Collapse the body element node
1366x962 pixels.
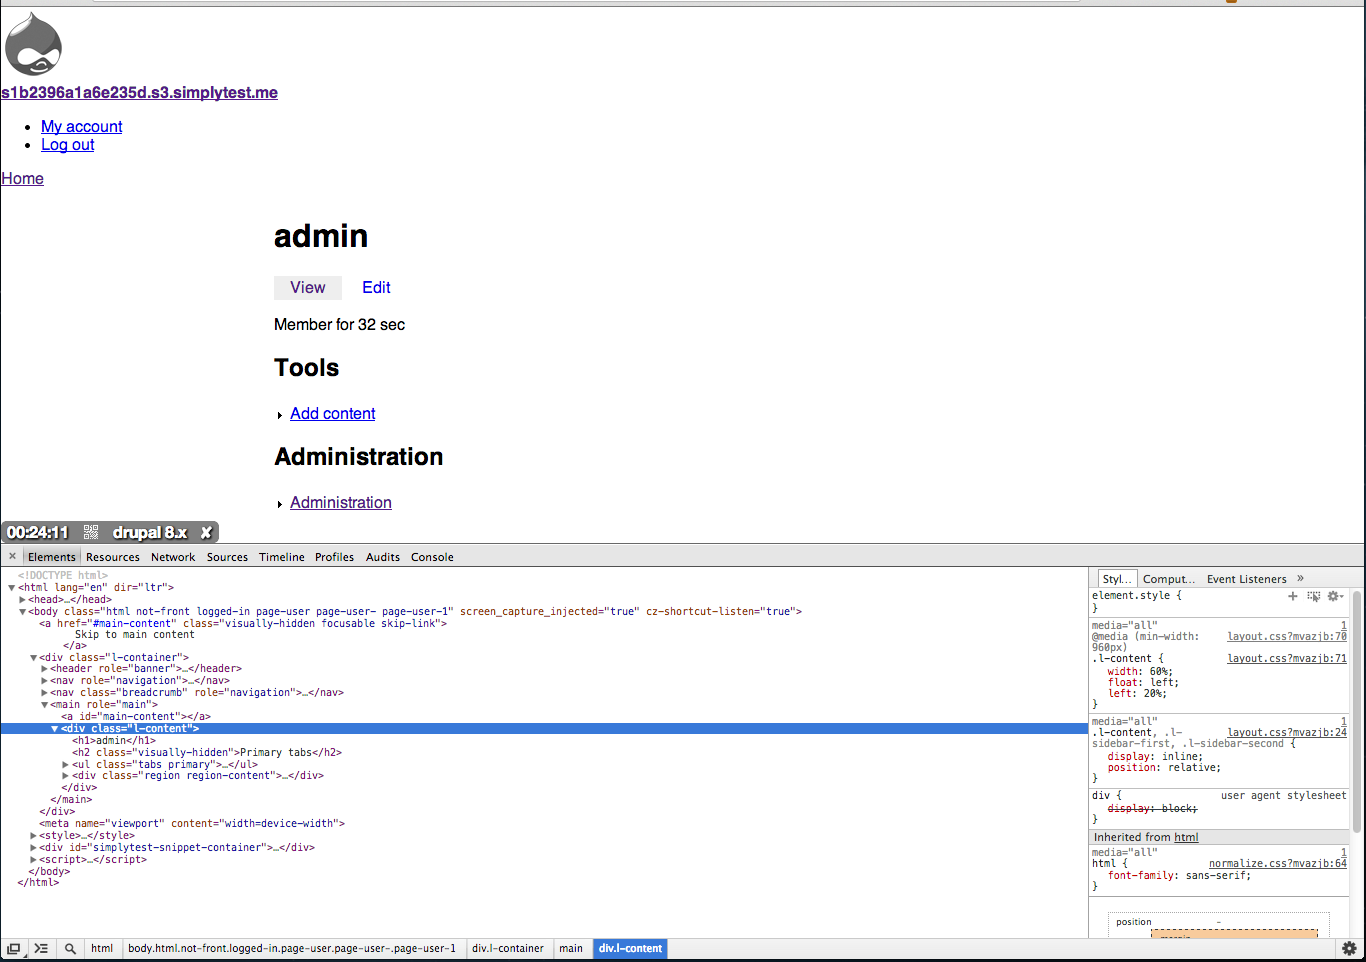[x=22, y=612]
